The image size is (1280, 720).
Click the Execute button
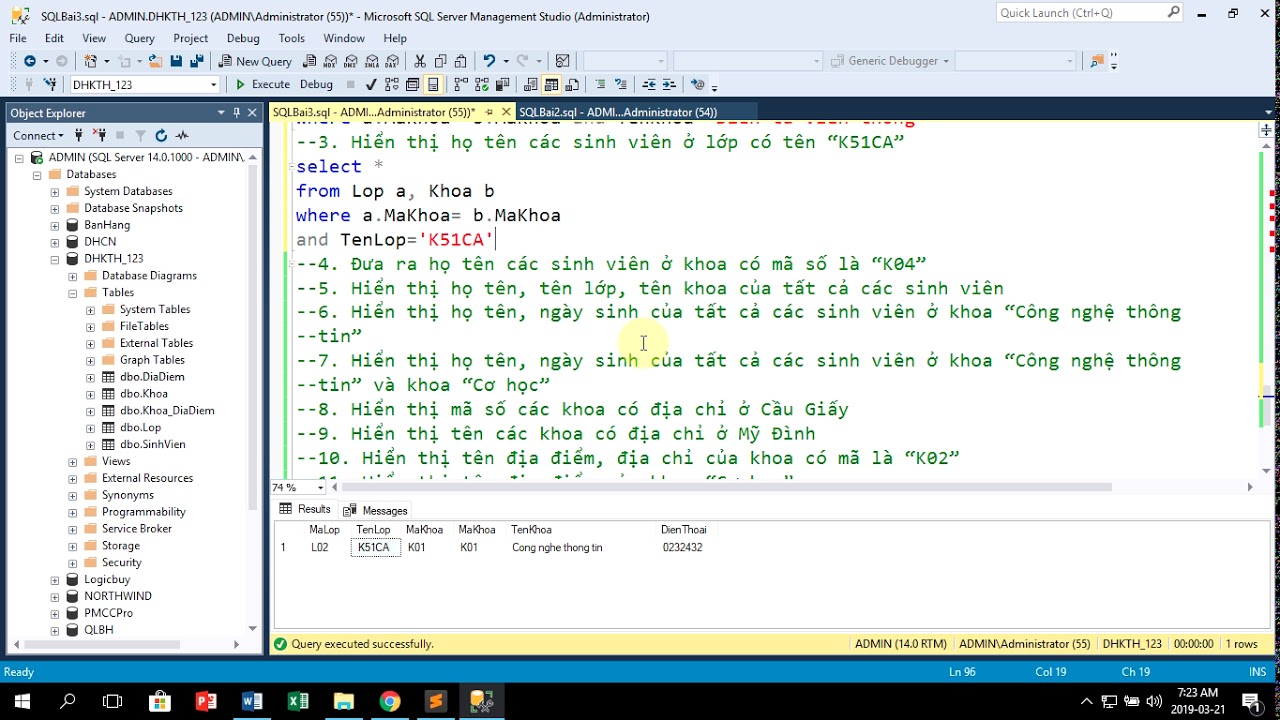(x=262, y=85)
